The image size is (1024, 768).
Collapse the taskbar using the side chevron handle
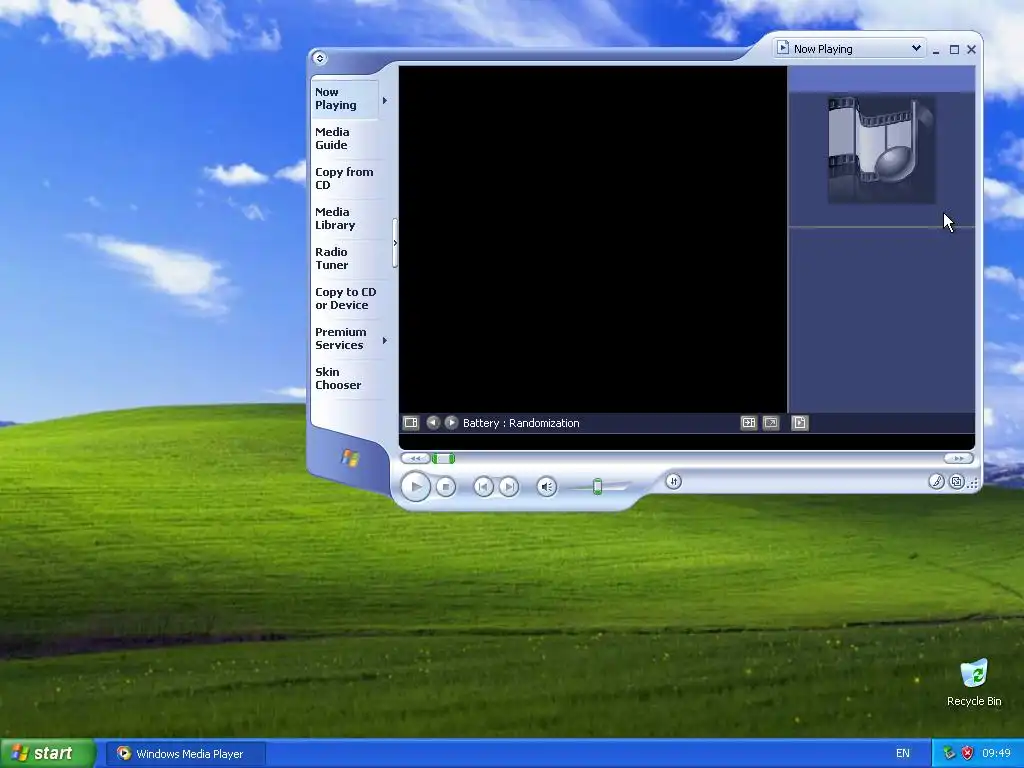coord(395,243)
